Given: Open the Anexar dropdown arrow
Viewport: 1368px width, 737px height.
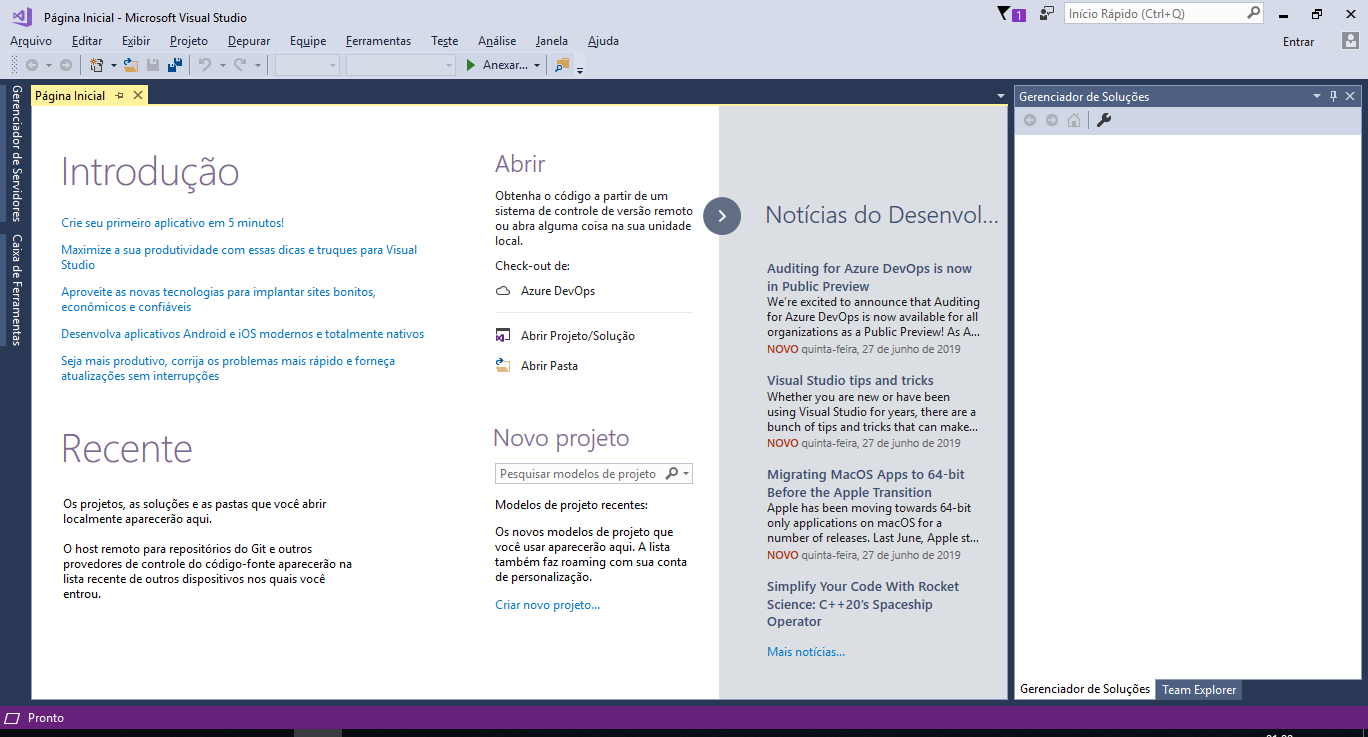Looking at the screenshot, I should [x=537, y=65].
